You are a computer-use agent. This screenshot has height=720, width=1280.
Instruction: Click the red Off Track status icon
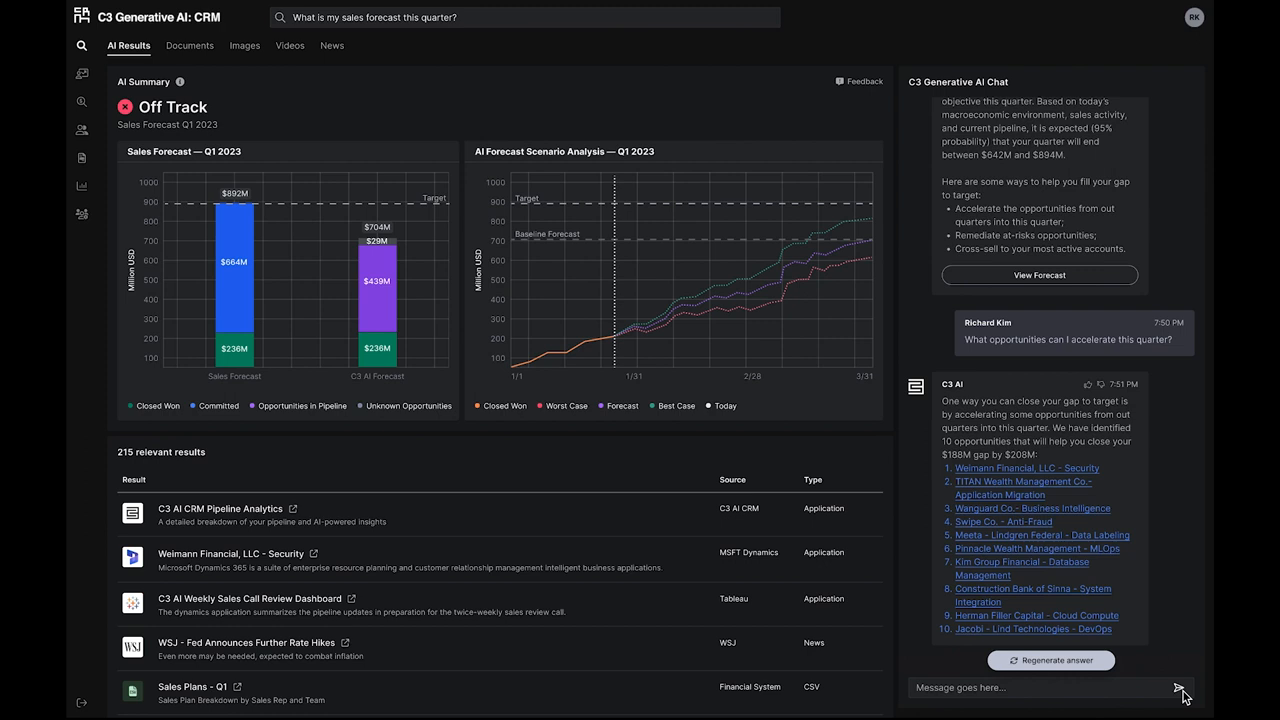125,107
